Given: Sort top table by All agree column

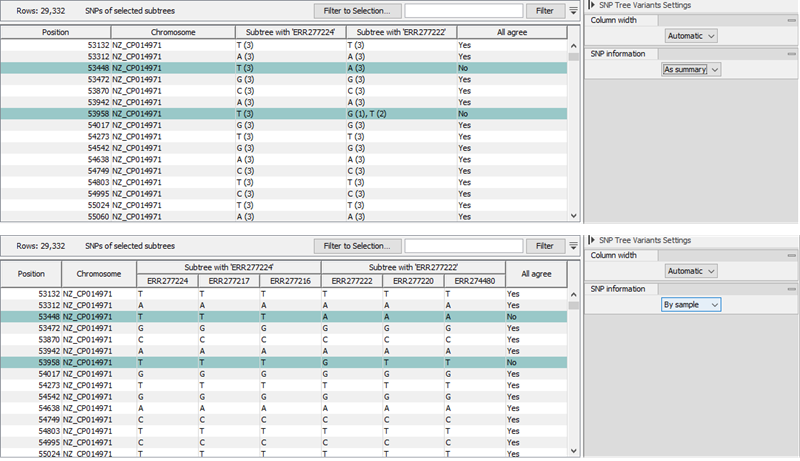Looking at the screenshot, I should tap(512, 32).
